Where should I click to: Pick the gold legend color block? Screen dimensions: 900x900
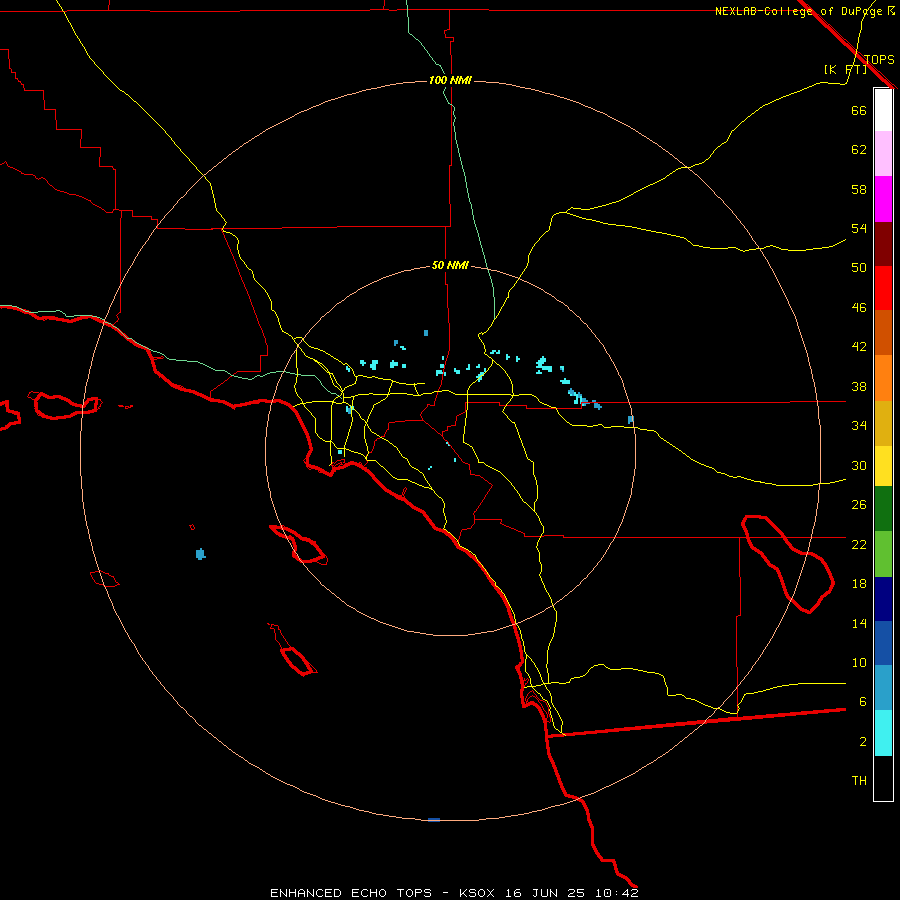(x=883, y=423)
